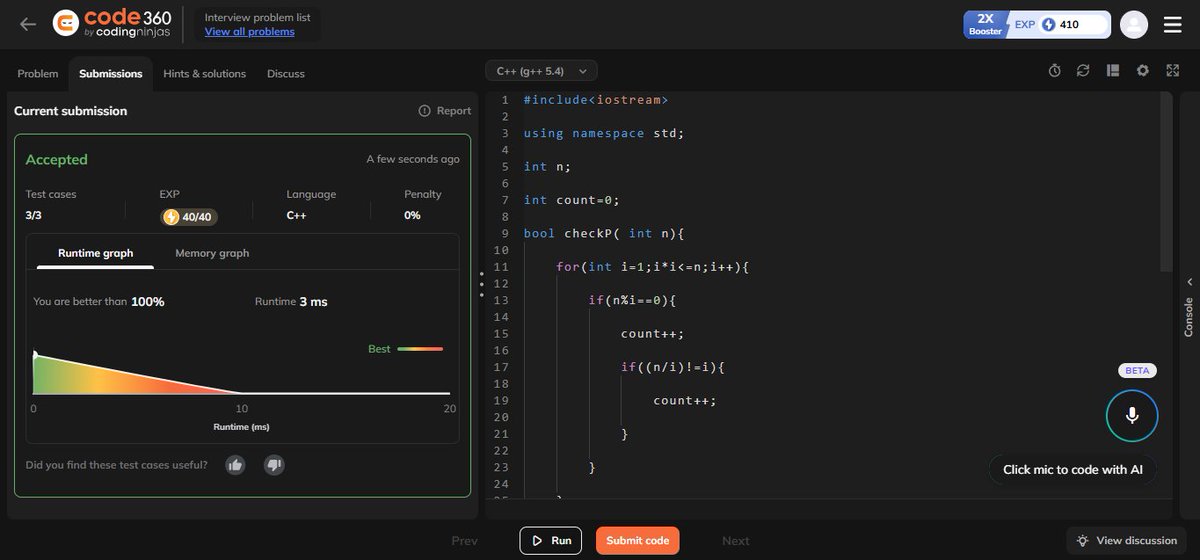Click the Run button
This screenshot has height=560, width=1200.
(x=551, y=541)
